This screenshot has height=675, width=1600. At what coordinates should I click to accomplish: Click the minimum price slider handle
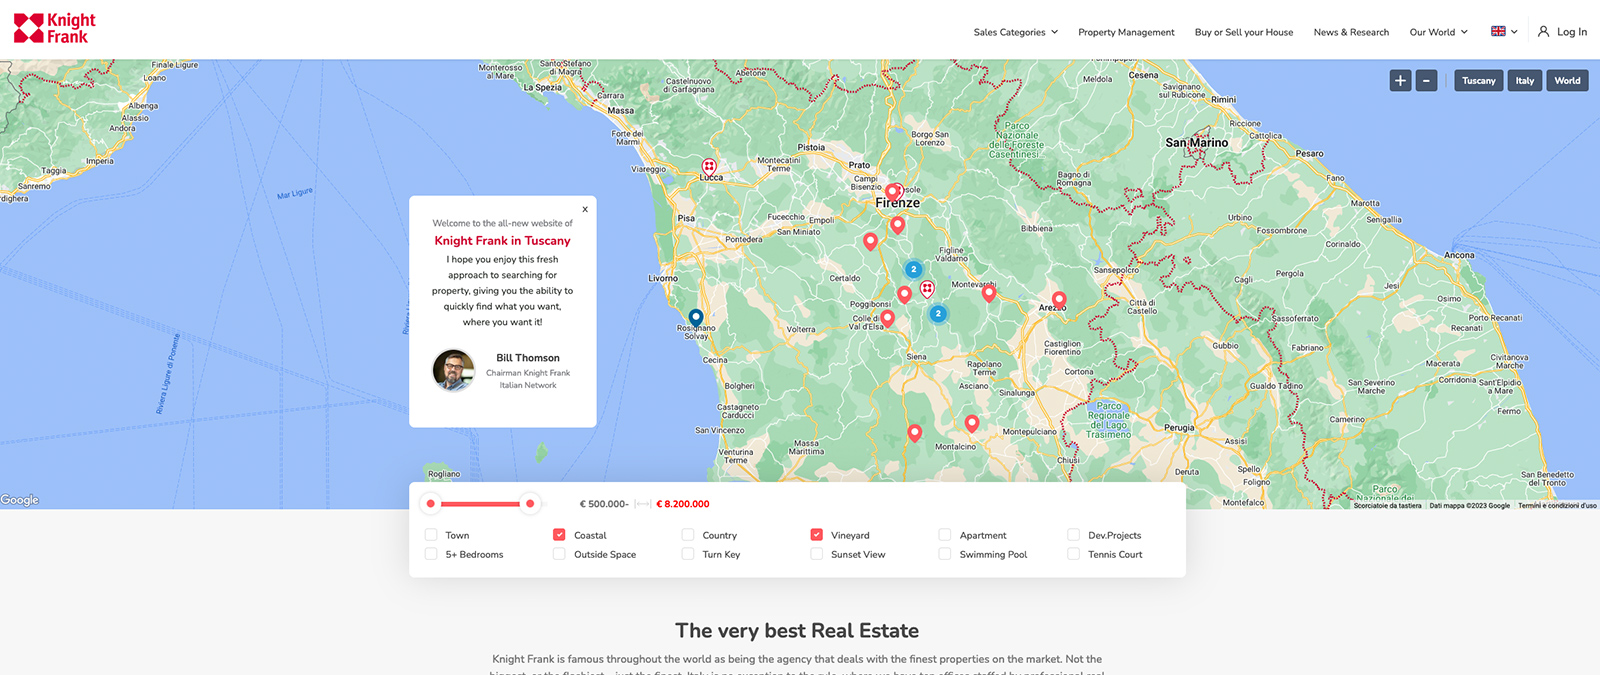click(431, 504)
